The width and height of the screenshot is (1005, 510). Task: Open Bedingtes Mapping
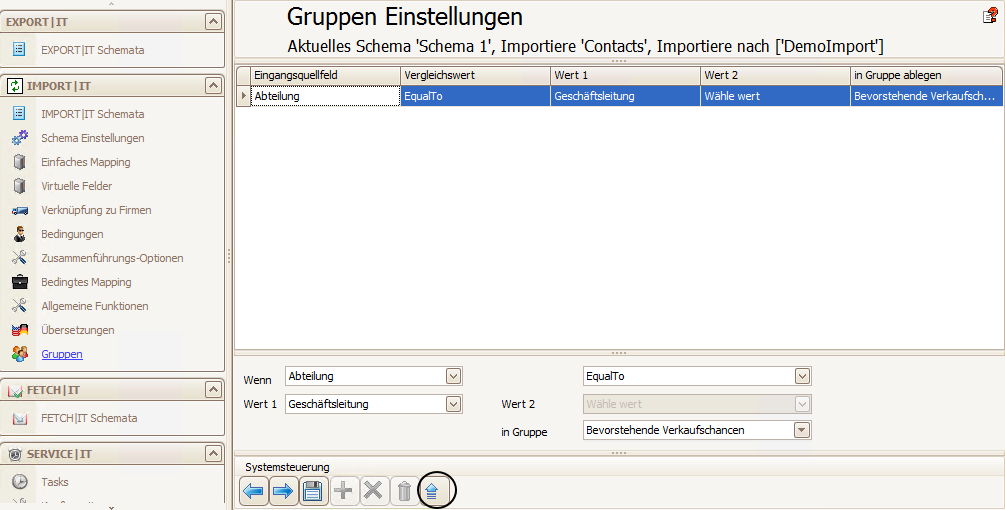click(86, 282)
